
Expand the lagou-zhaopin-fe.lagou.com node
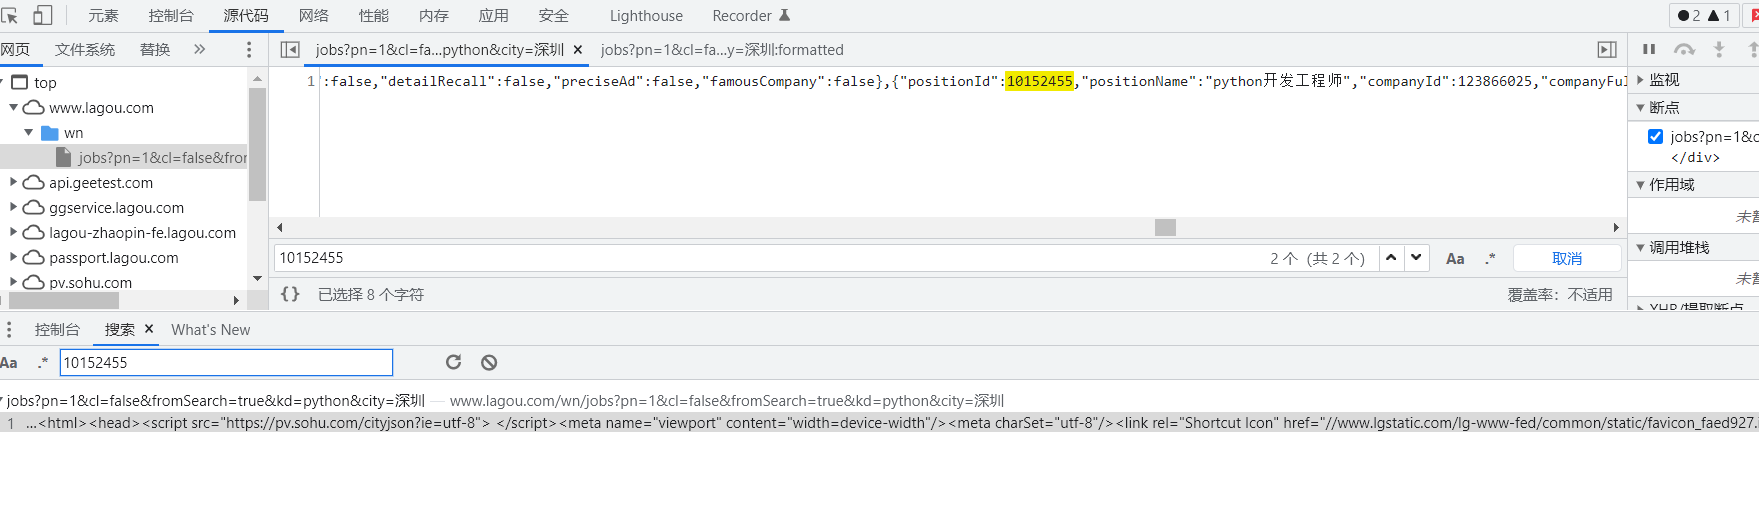click(x=14, y=232)
